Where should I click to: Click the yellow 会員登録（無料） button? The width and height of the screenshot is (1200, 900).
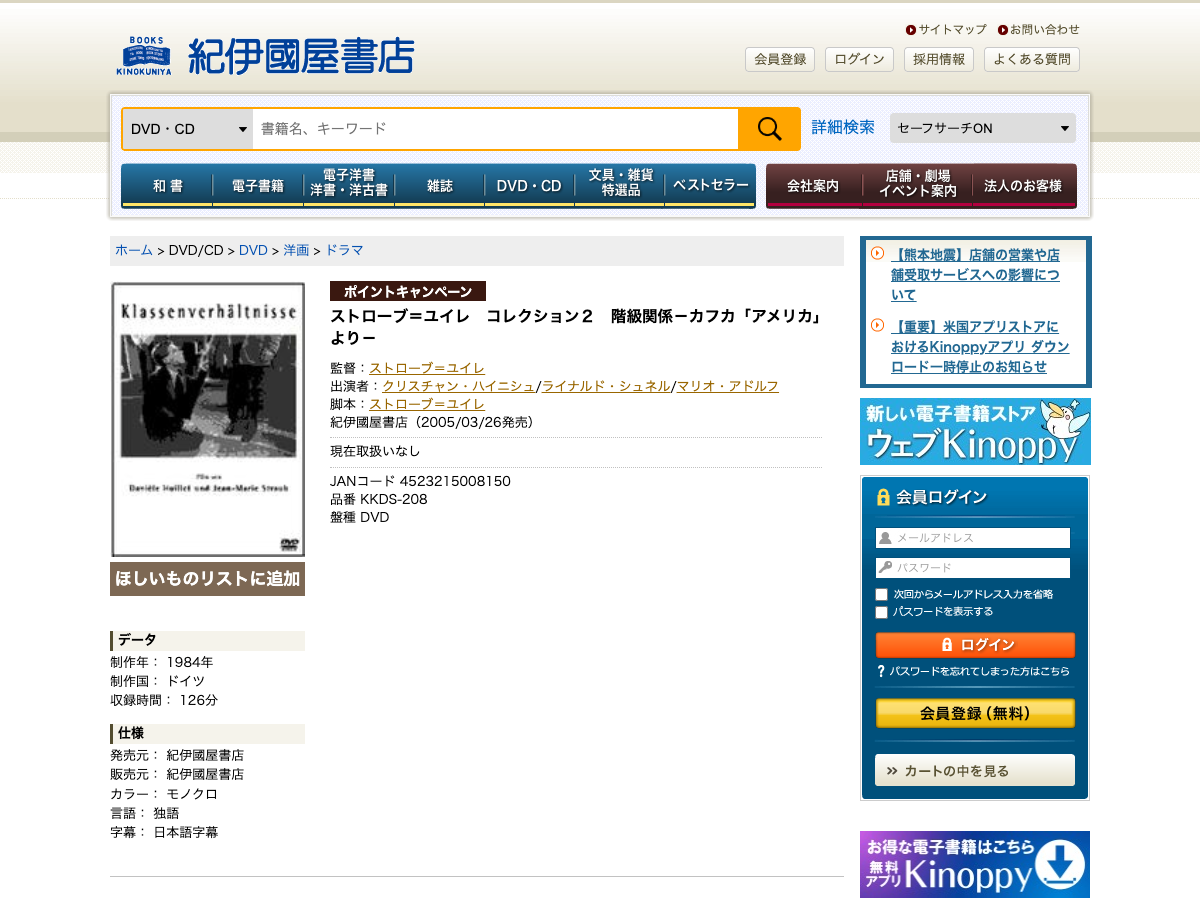click(x=975, y=713)
